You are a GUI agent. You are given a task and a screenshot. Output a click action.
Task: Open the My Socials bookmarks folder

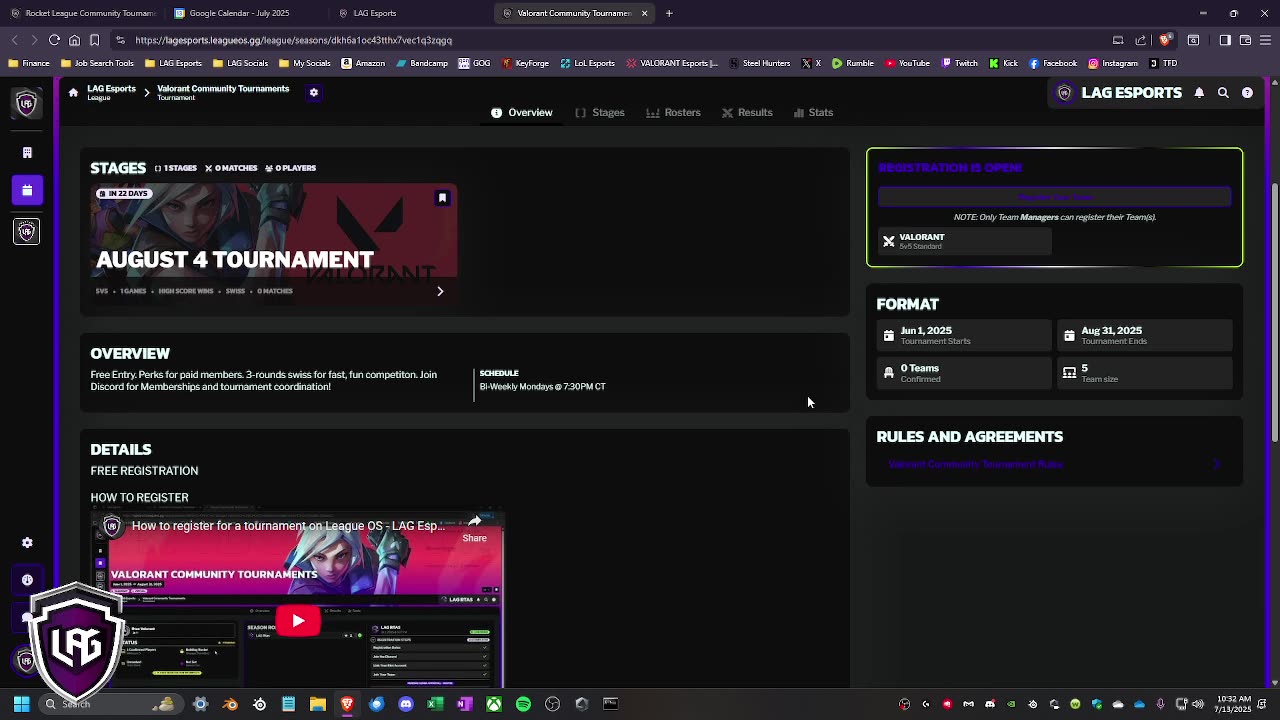pyautogui.click(x=304, y=63)
